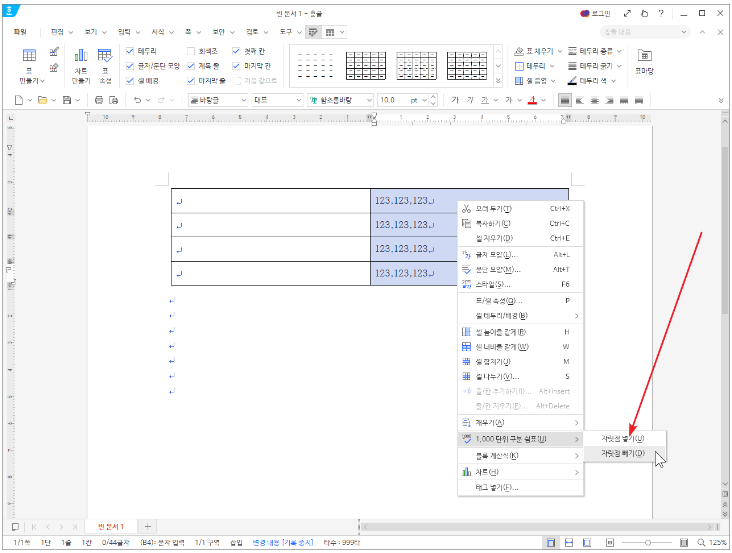Screen dimensions: 732x553
Task: Click the zoom slider in status bar
Action: (x=648, y=543)
